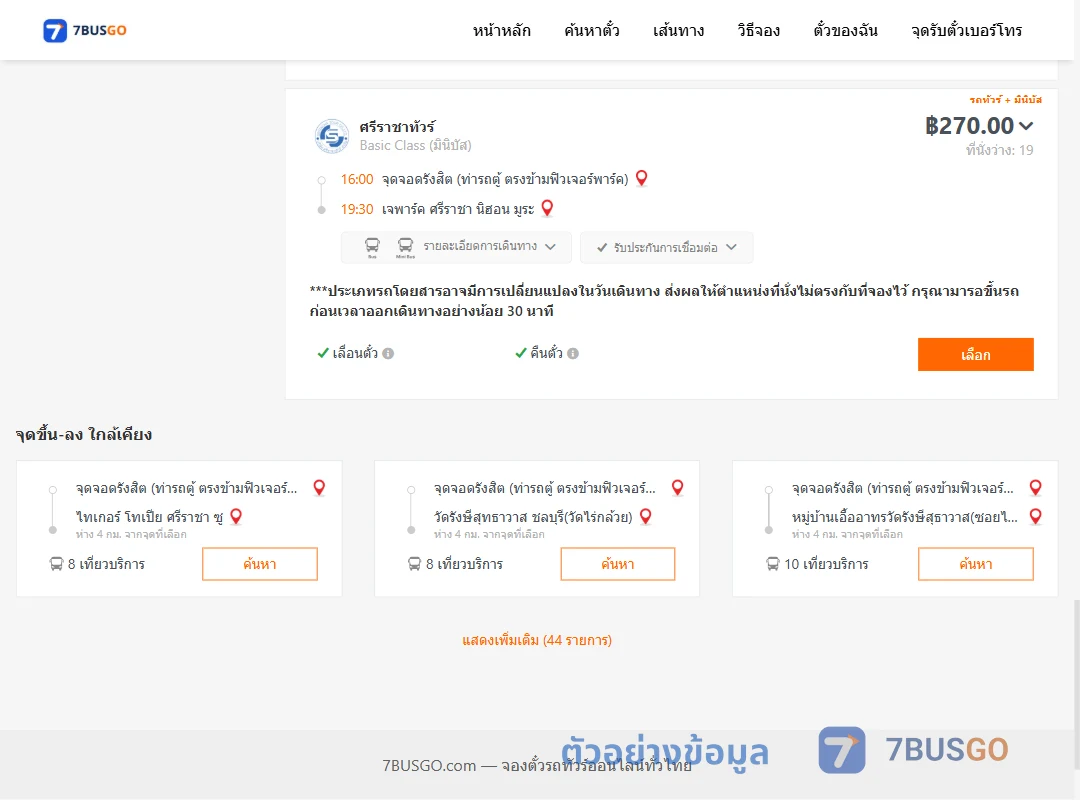
Task: Open the หน้าหลัก menu item
Action: tap(501, 30)
